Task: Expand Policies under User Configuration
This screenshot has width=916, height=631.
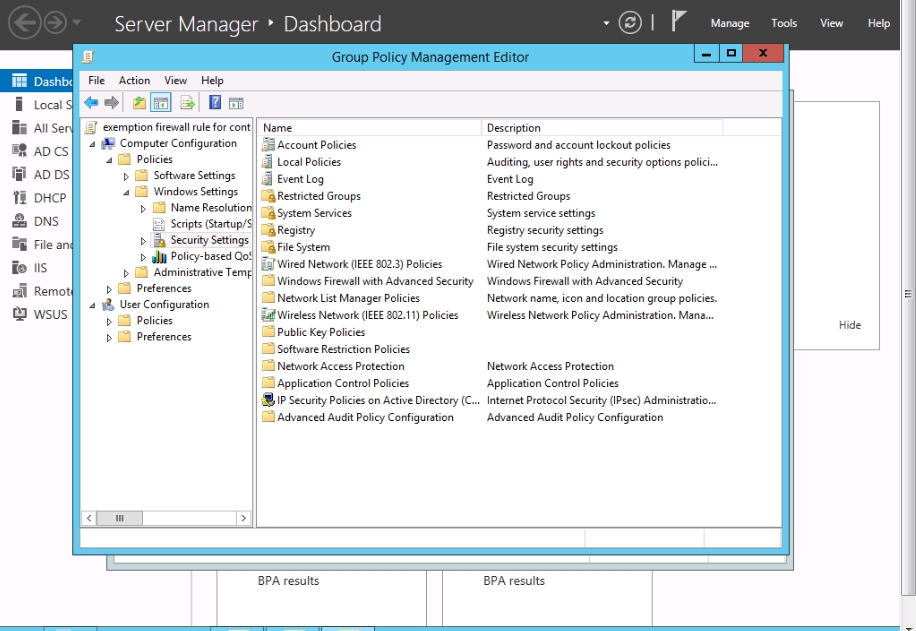Action: [x=109, y=321]
